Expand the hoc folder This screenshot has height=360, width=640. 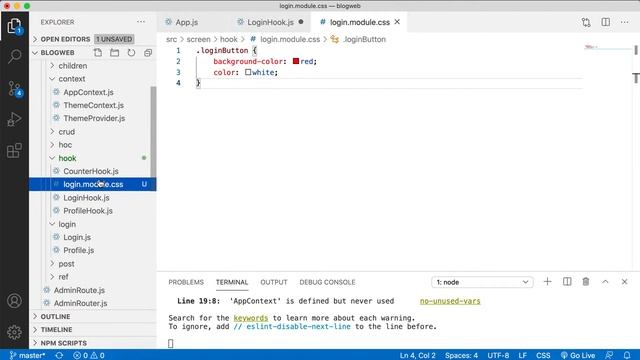click(x=65, y=145)
